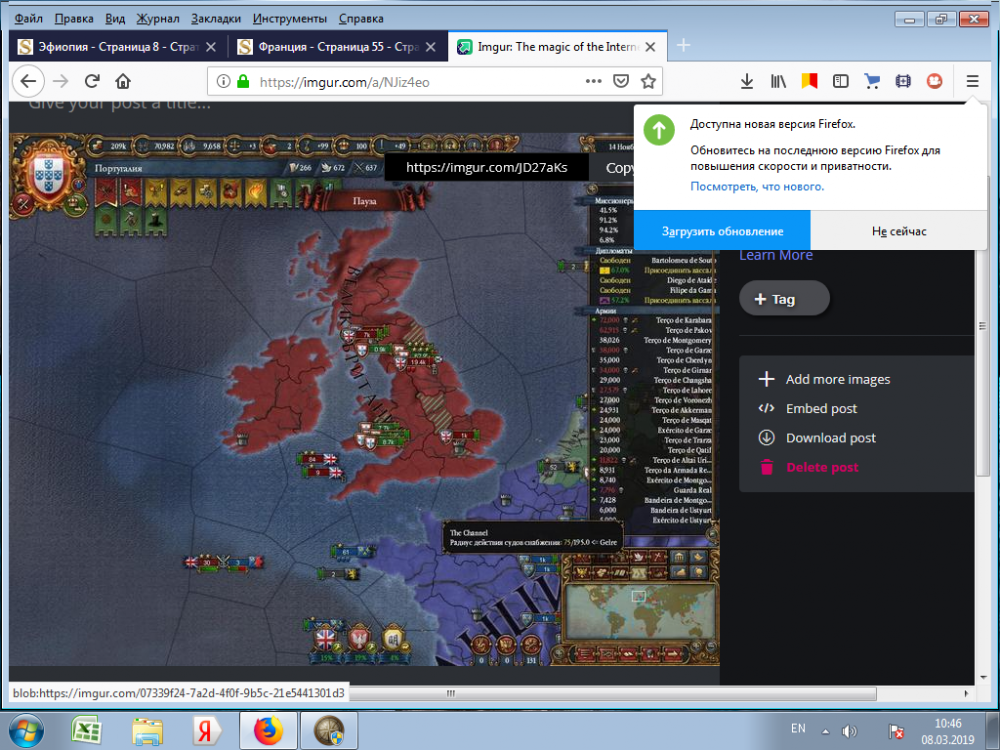Click the Загрузить обновление button

(x=721, y=231)
